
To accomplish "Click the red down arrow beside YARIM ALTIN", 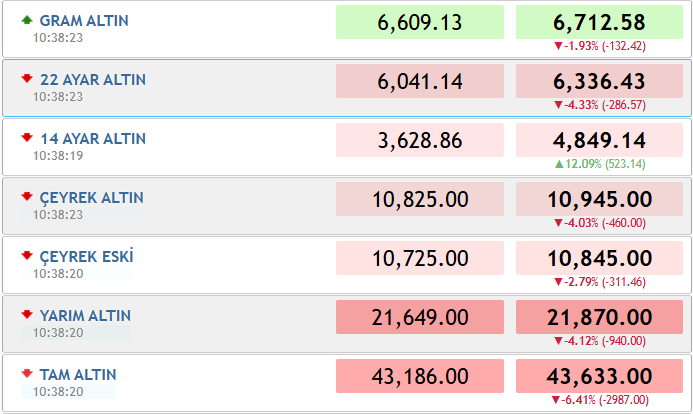I will click(x=27, y=315).
